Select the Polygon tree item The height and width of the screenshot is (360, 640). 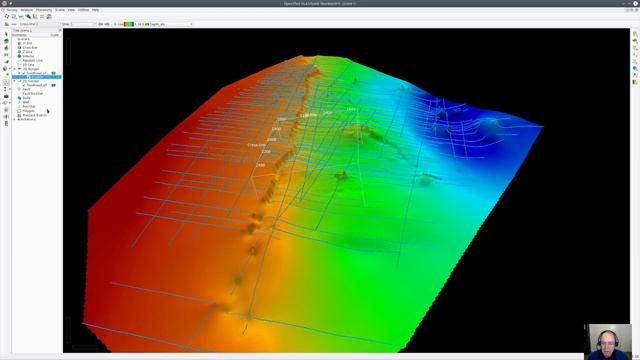tap(28, 111)
